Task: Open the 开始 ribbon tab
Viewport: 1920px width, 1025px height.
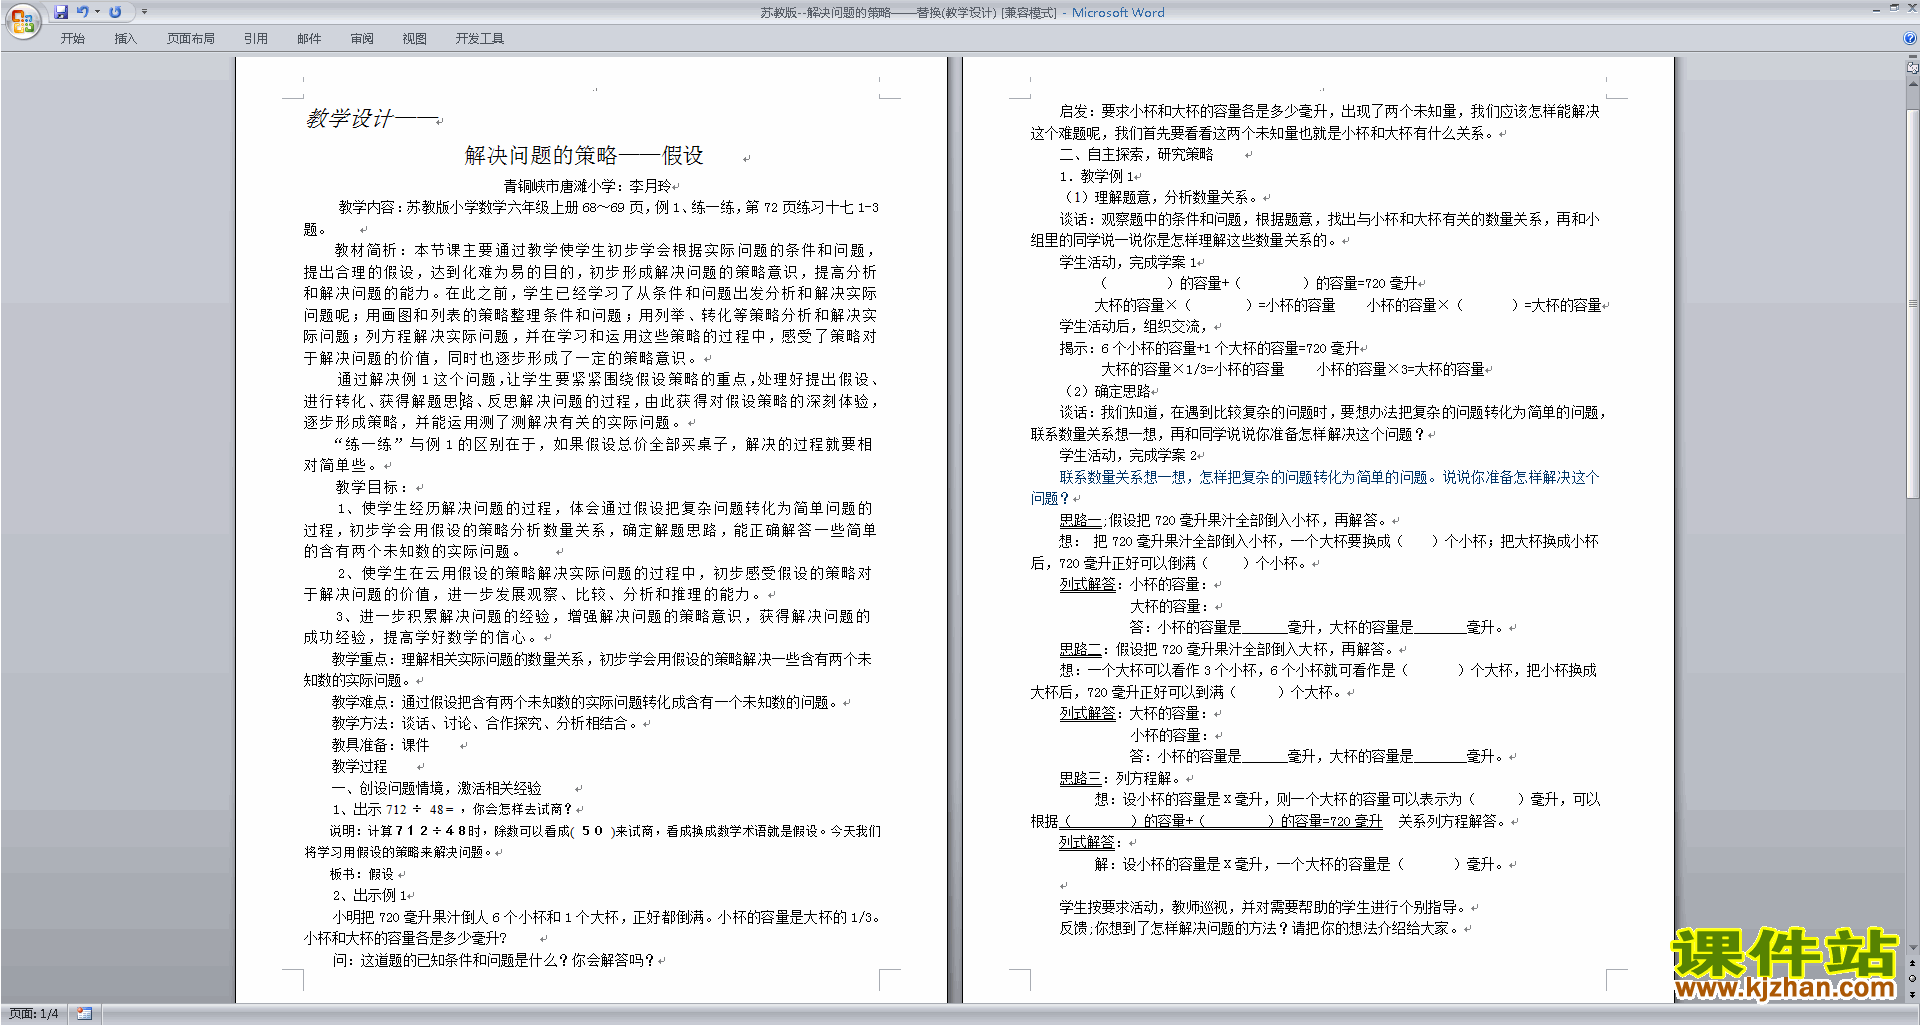Action: click(72, 39)
